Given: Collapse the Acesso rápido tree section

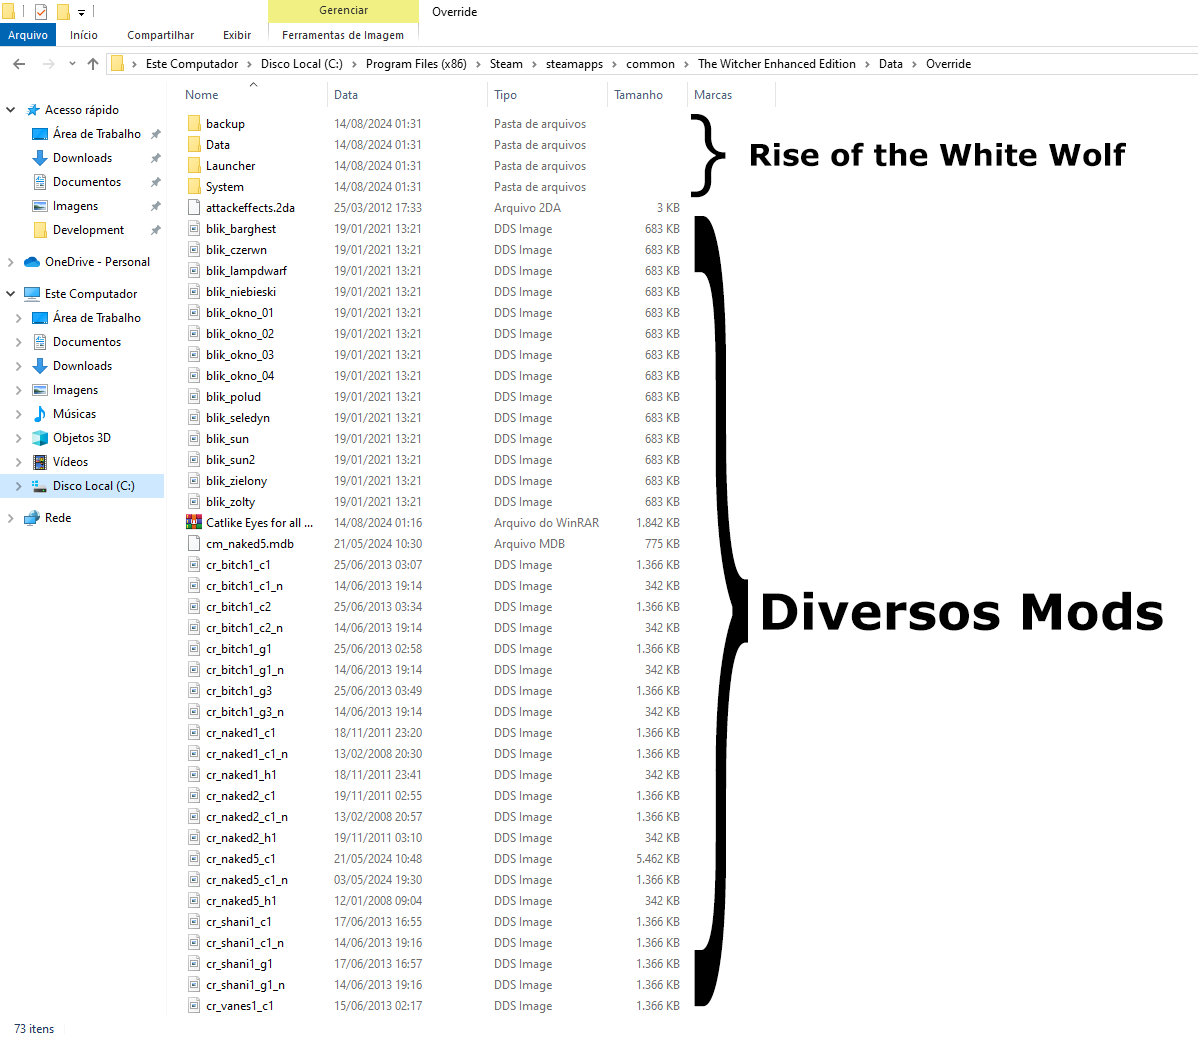Looking at the screenshot, I should click(x=11, y=110).
